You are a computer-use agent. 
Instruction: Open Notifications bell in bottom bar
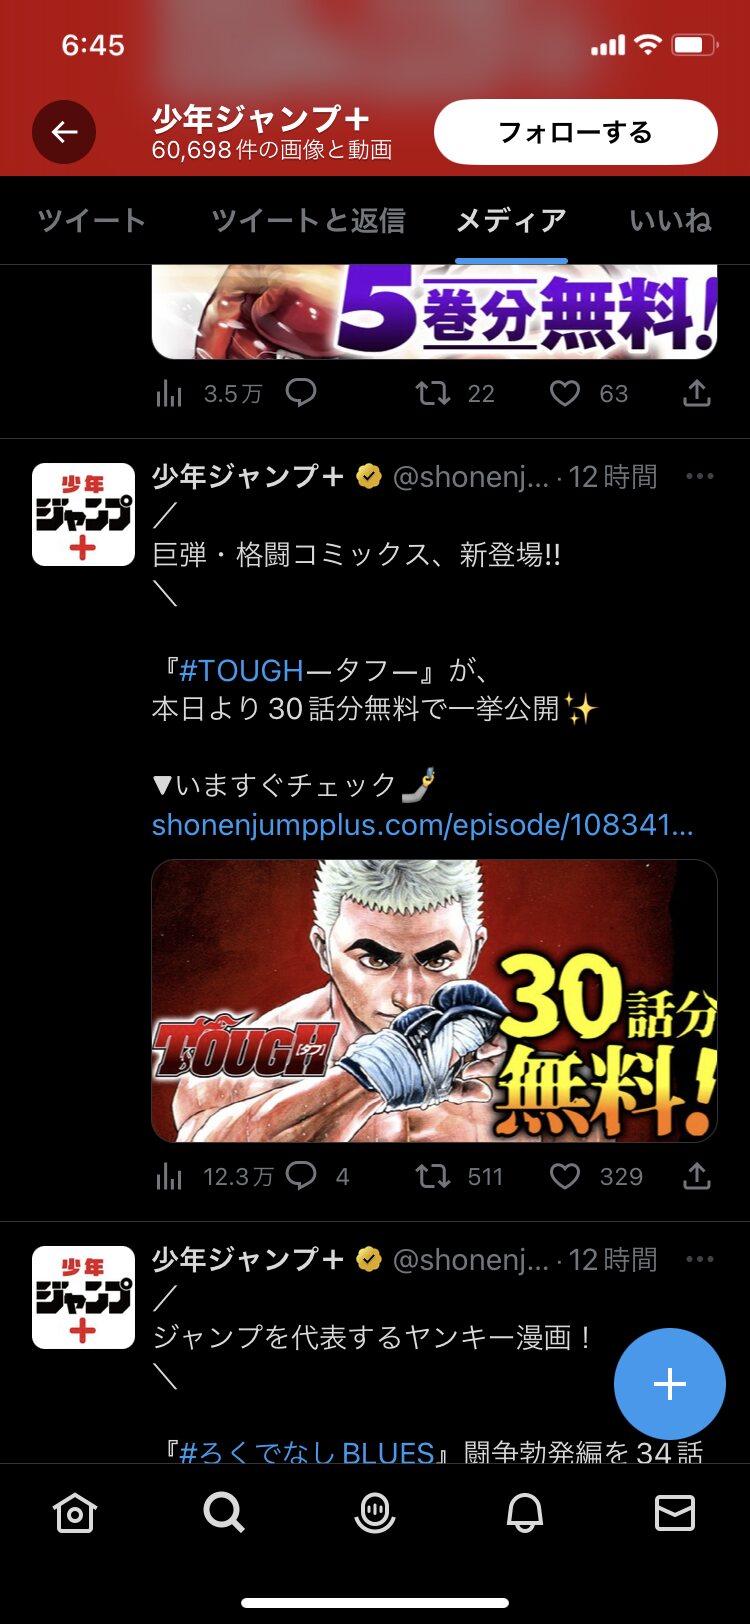click(x=524, y=1513)
